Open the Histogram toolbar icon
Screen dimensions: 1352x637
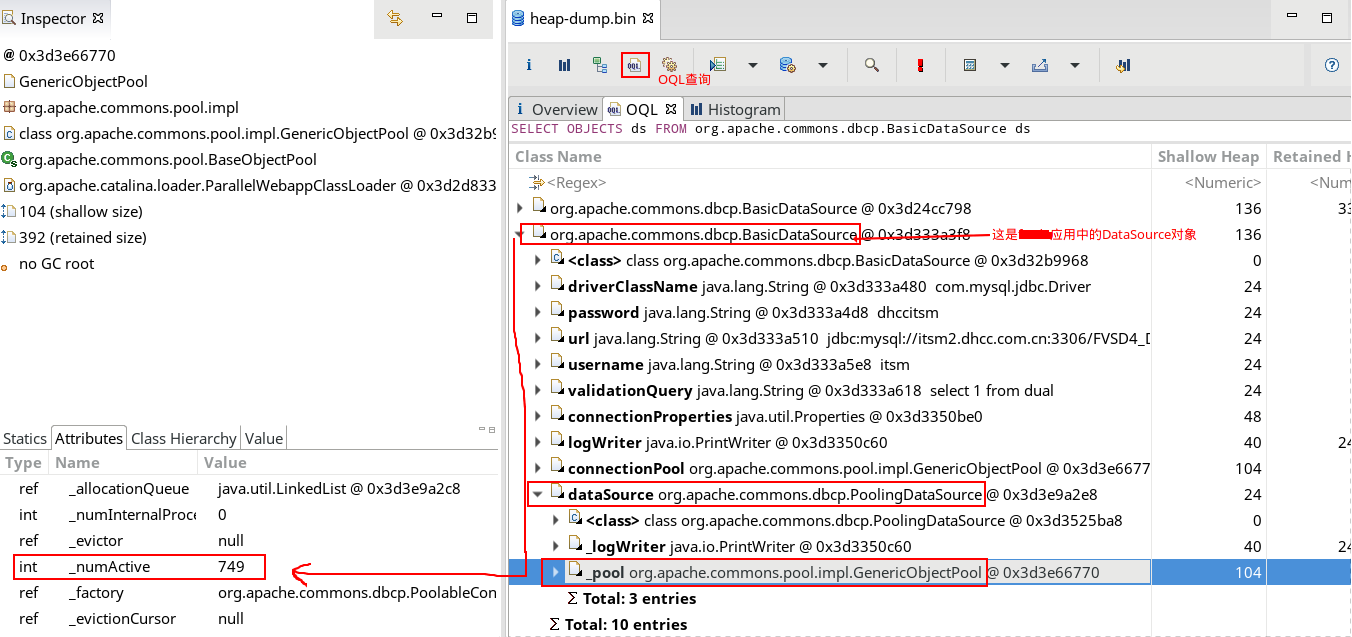coord(564,65)
